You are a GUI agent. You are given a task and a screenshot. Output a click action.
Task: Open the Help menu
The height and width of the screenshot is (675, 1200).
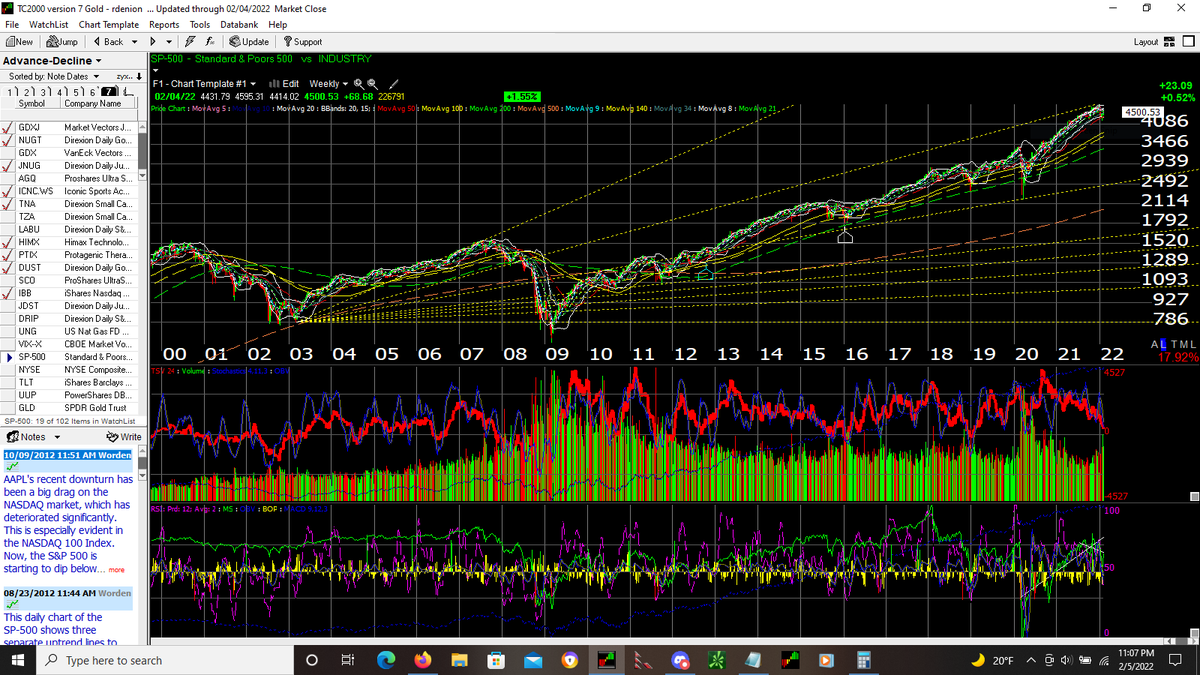coord(278,24)
